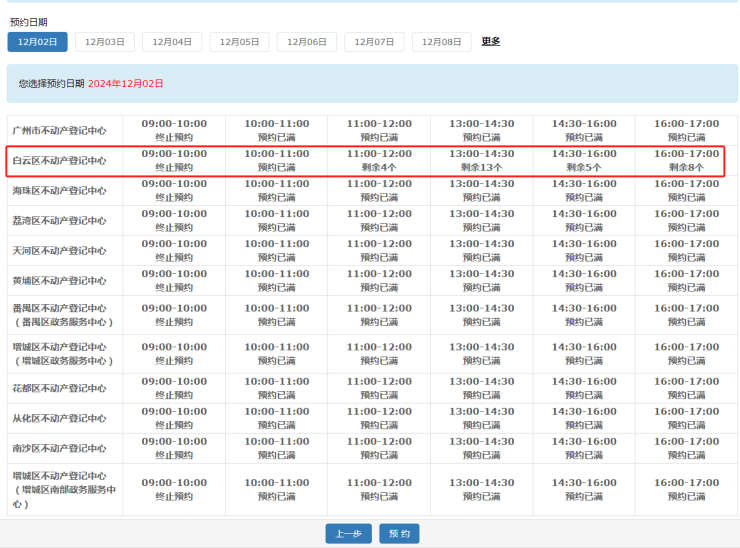
Task: Switch to the 12月03日 date
Action: [104, 42]
